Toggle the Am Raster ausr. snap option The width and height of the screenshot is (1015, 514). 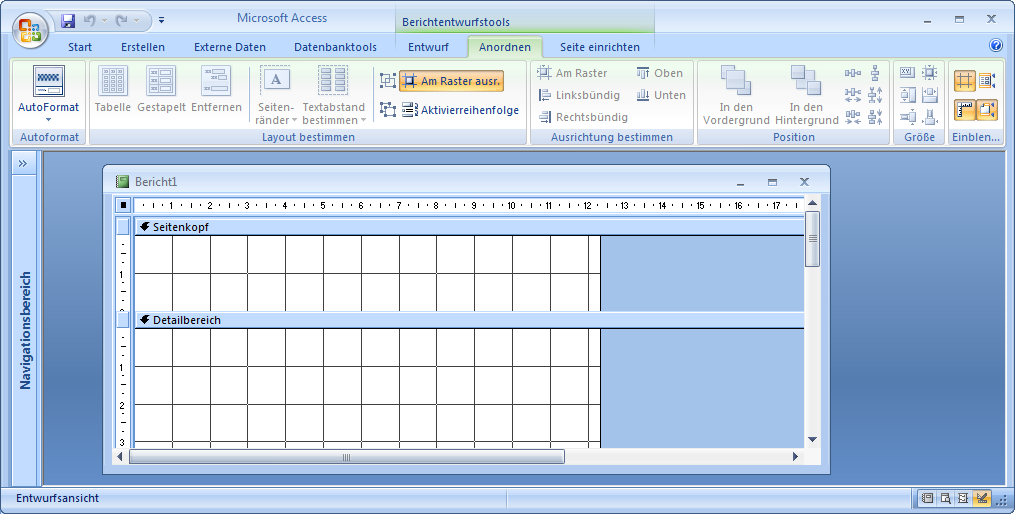click(x=451, y=81)
